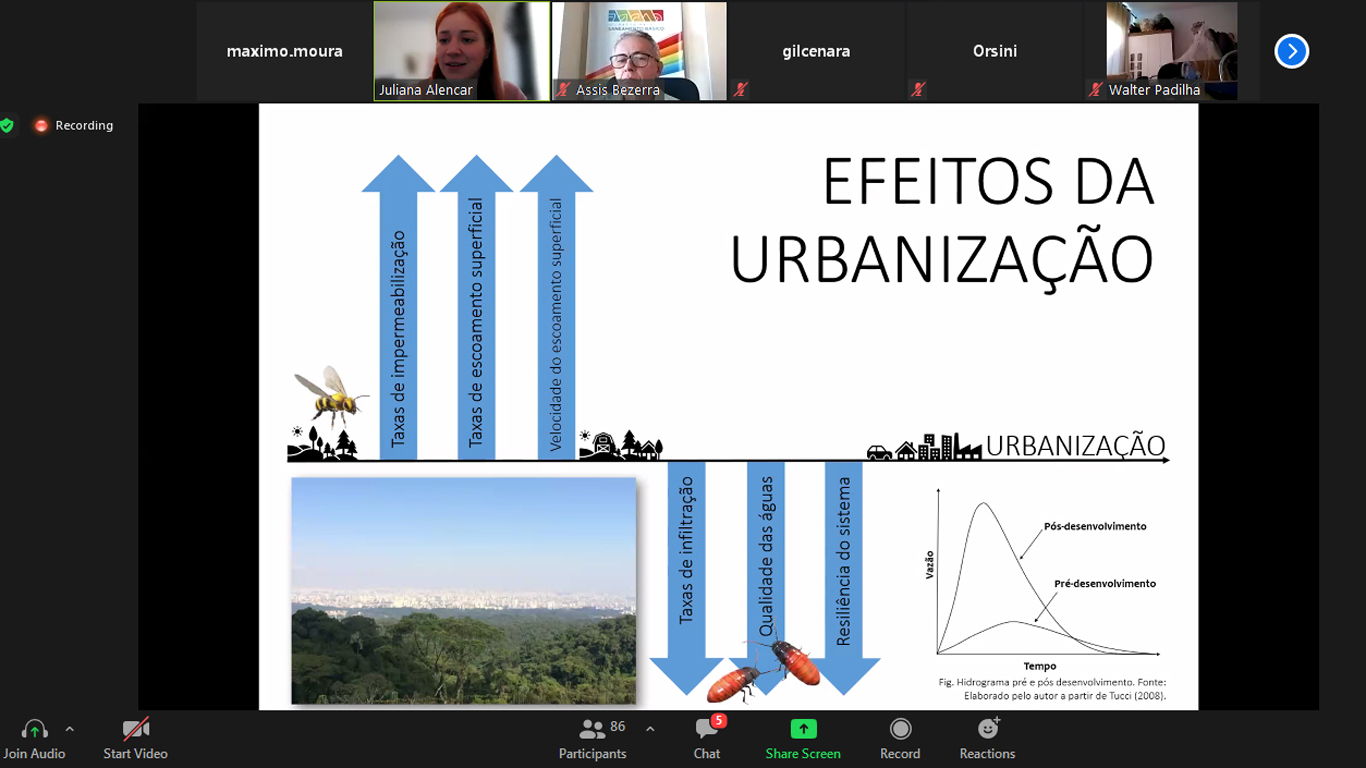The height and width of the screenshot is (768, 1366).
Task: Expand the chevron next to Participants
Action: tap(650, 729)
